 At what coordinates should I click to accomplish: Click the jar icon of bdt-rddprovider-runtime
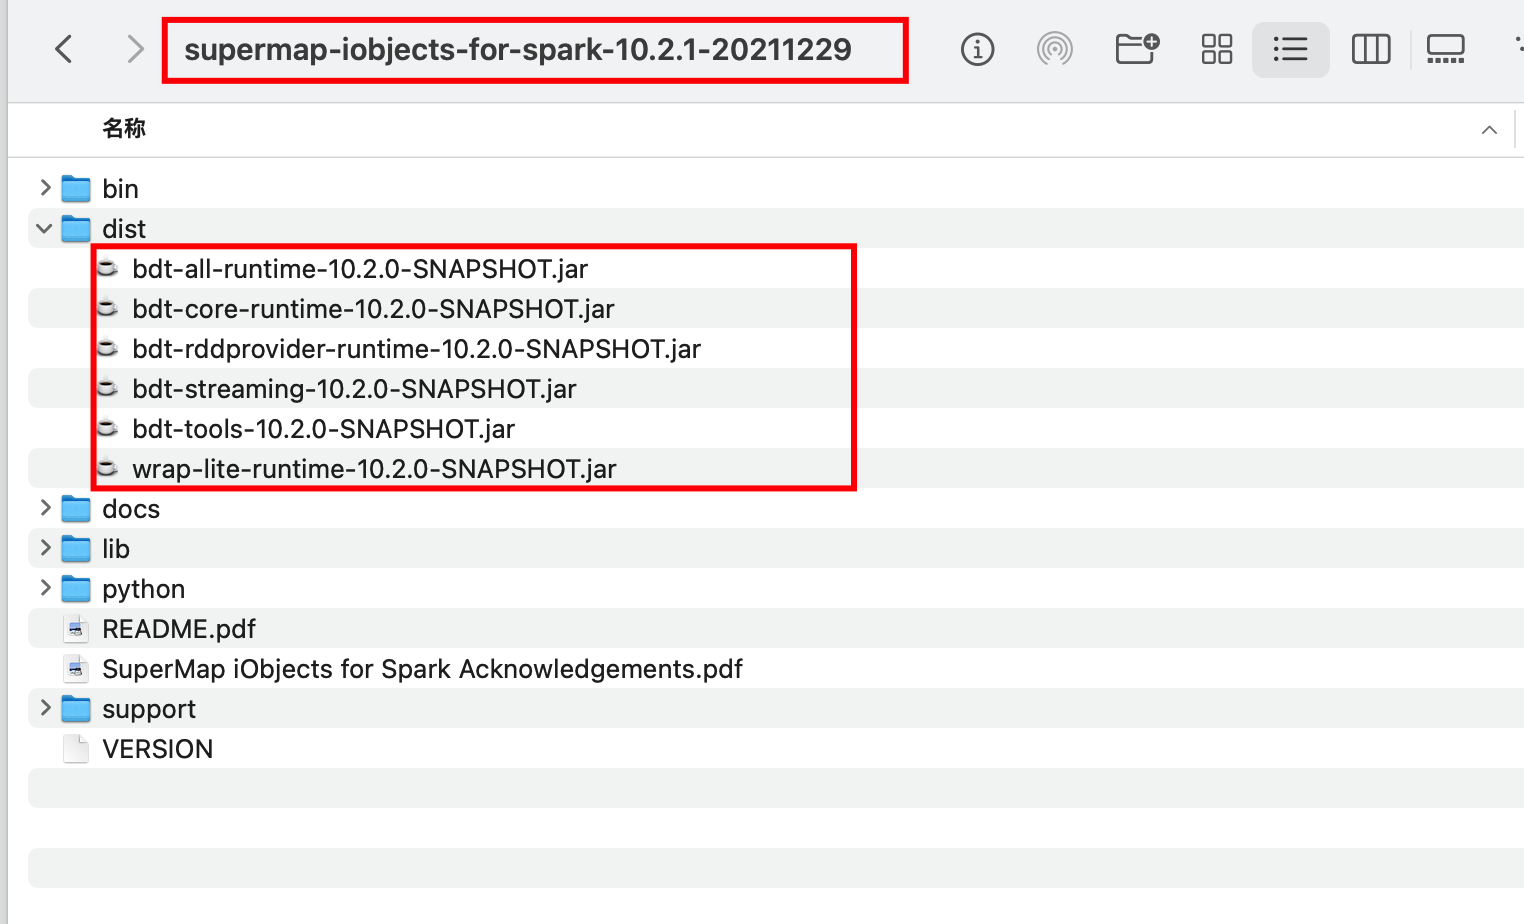(x=107, y=348)
